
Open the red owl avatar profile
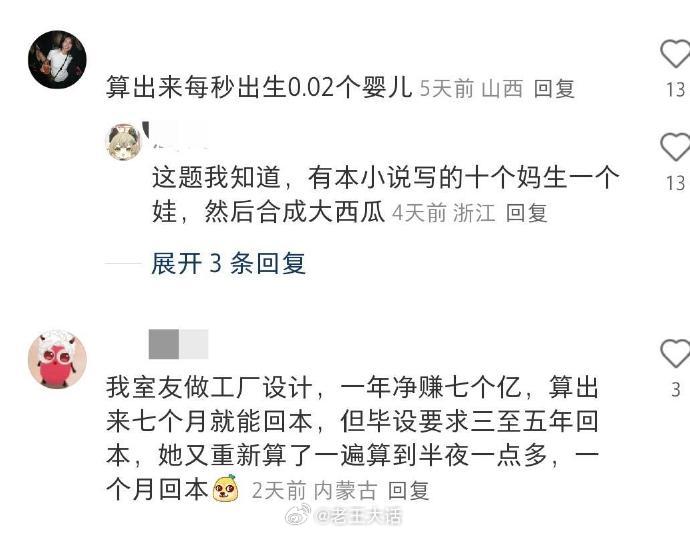[57, 359]
